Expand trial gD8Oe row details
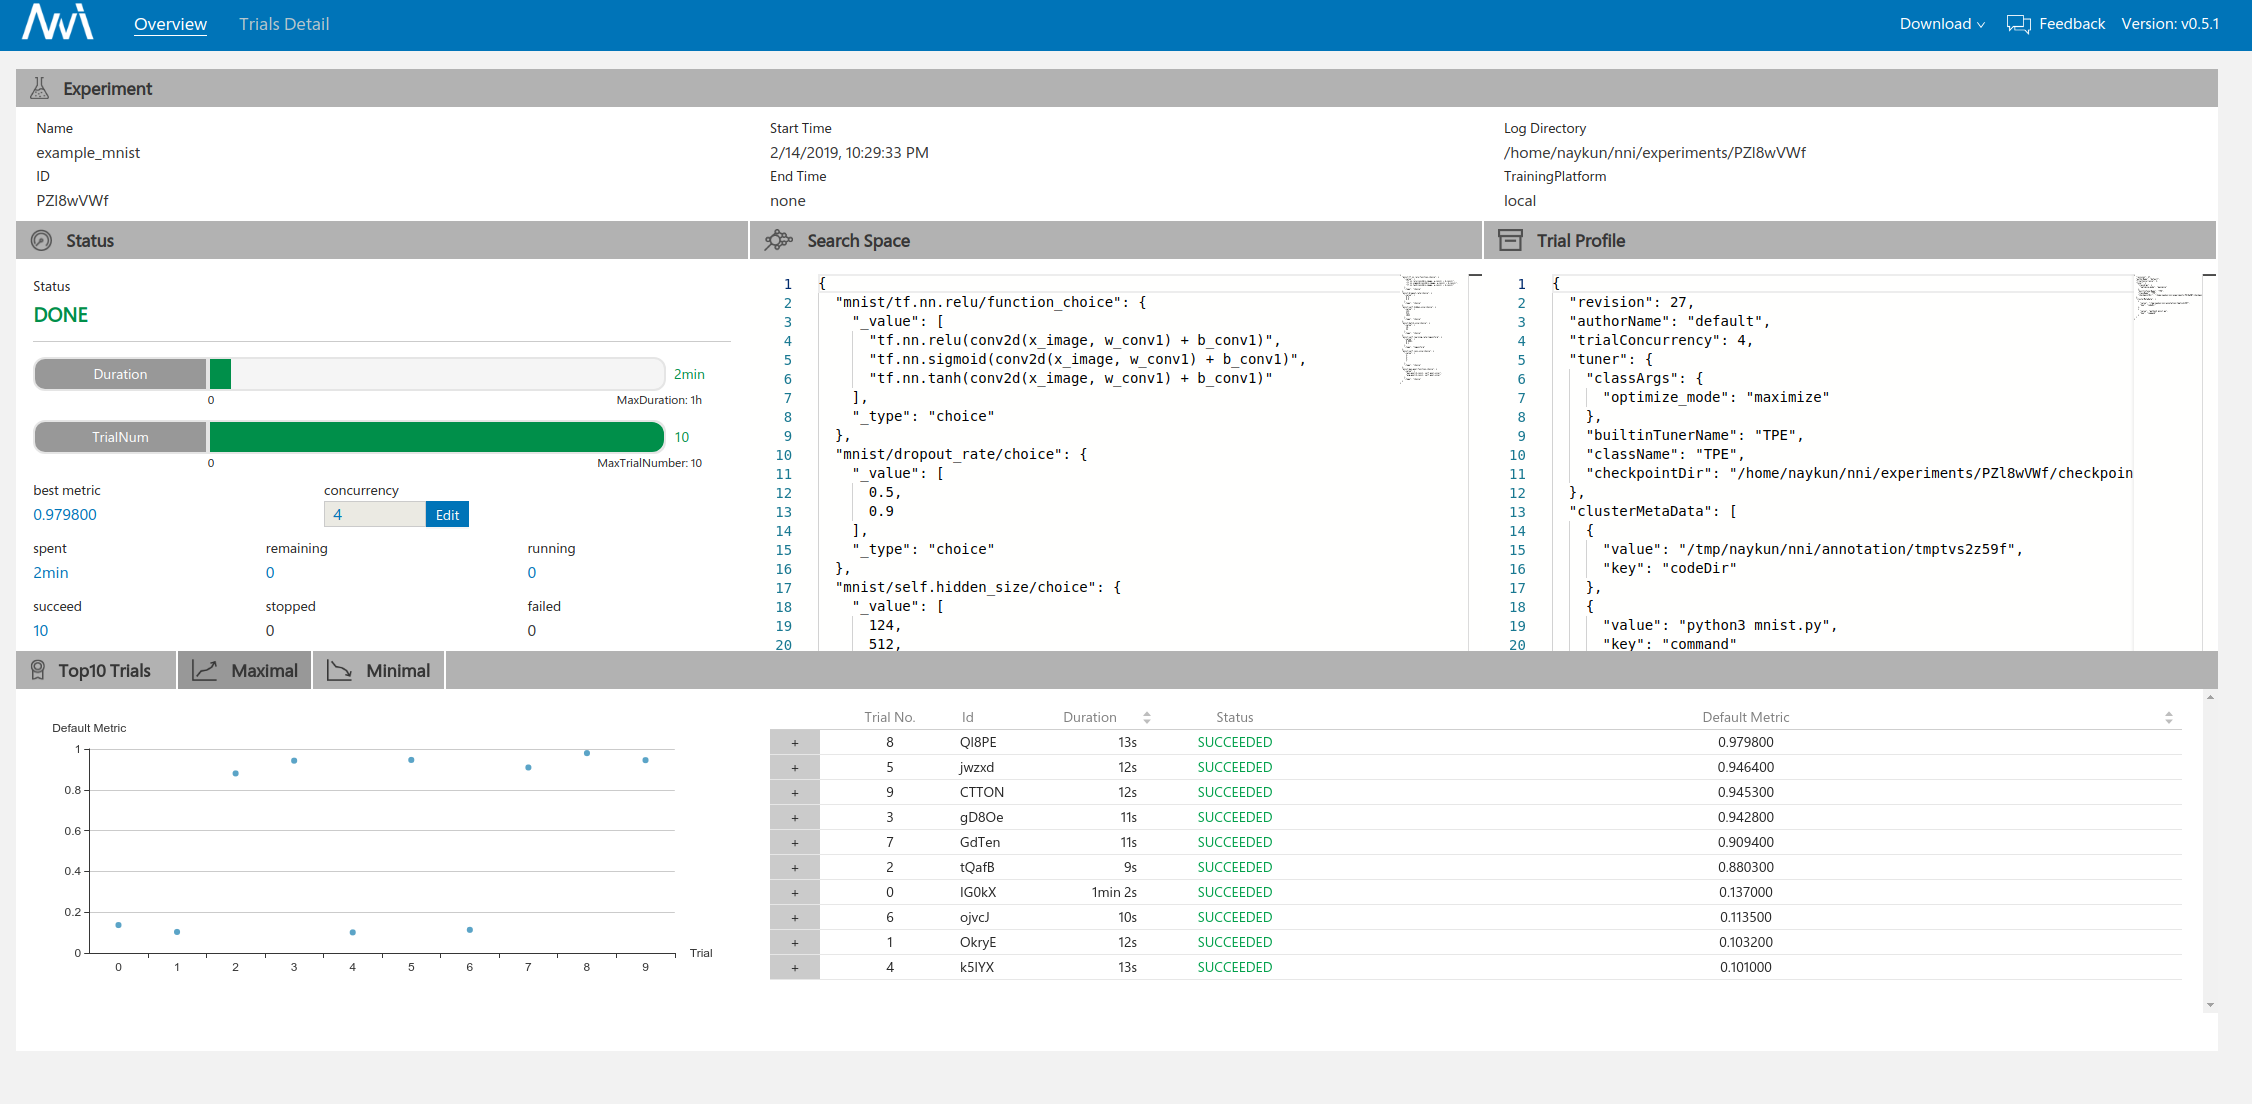Screen dimensions: 2252x1104 click(x=795, y=817)
